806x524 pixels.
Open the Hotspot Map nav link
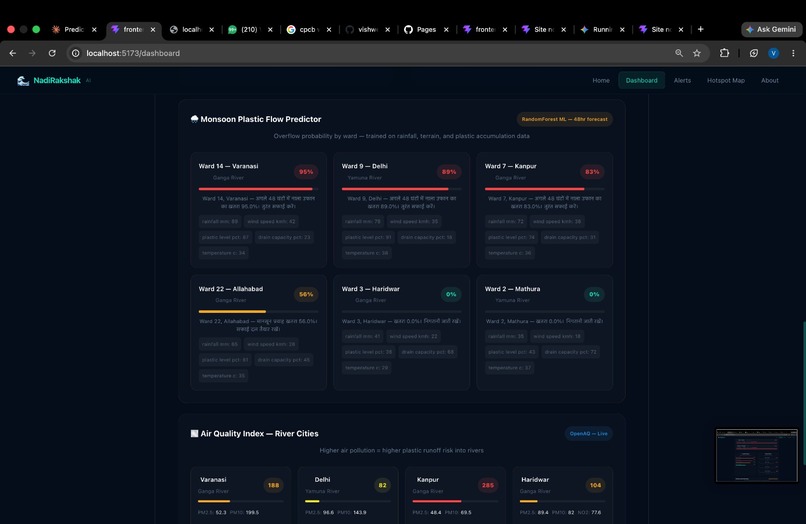click(x=725, y=81)
